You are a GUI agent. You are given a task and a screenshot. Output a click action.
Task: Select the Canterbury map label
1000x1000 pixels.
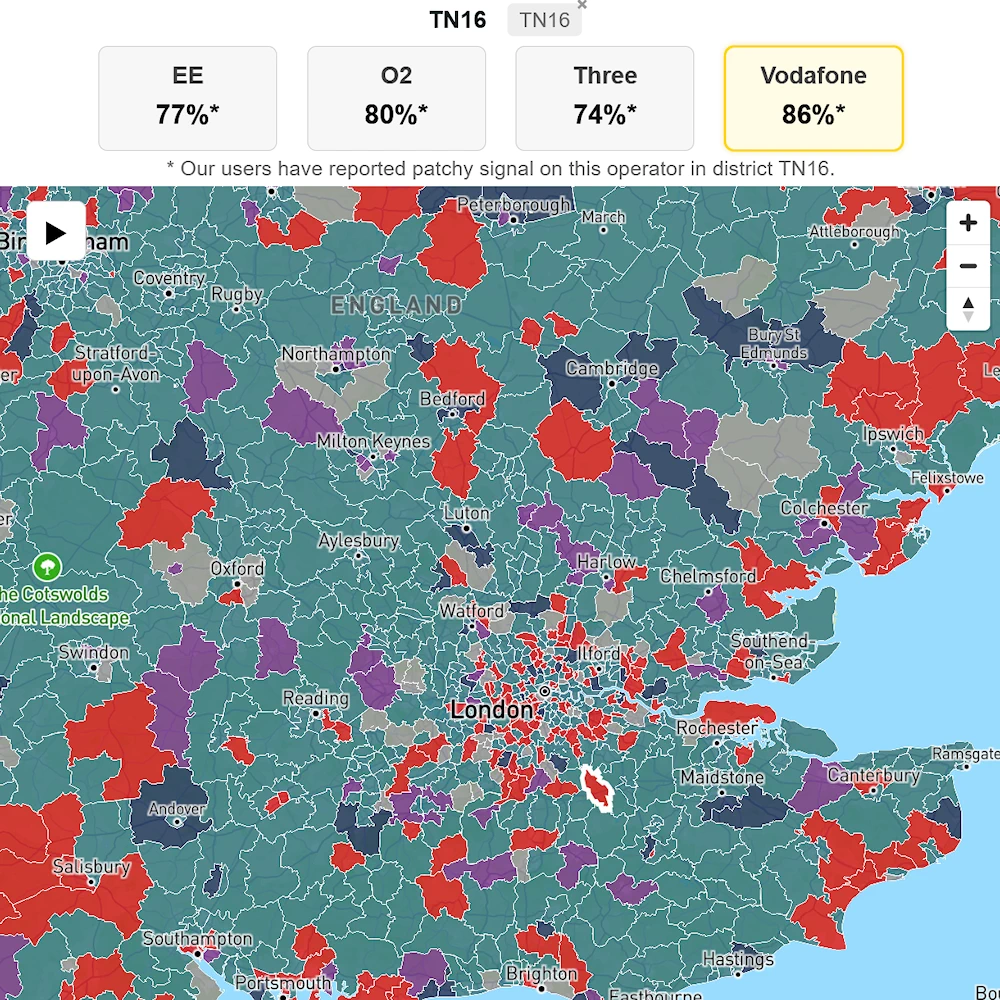874,775
